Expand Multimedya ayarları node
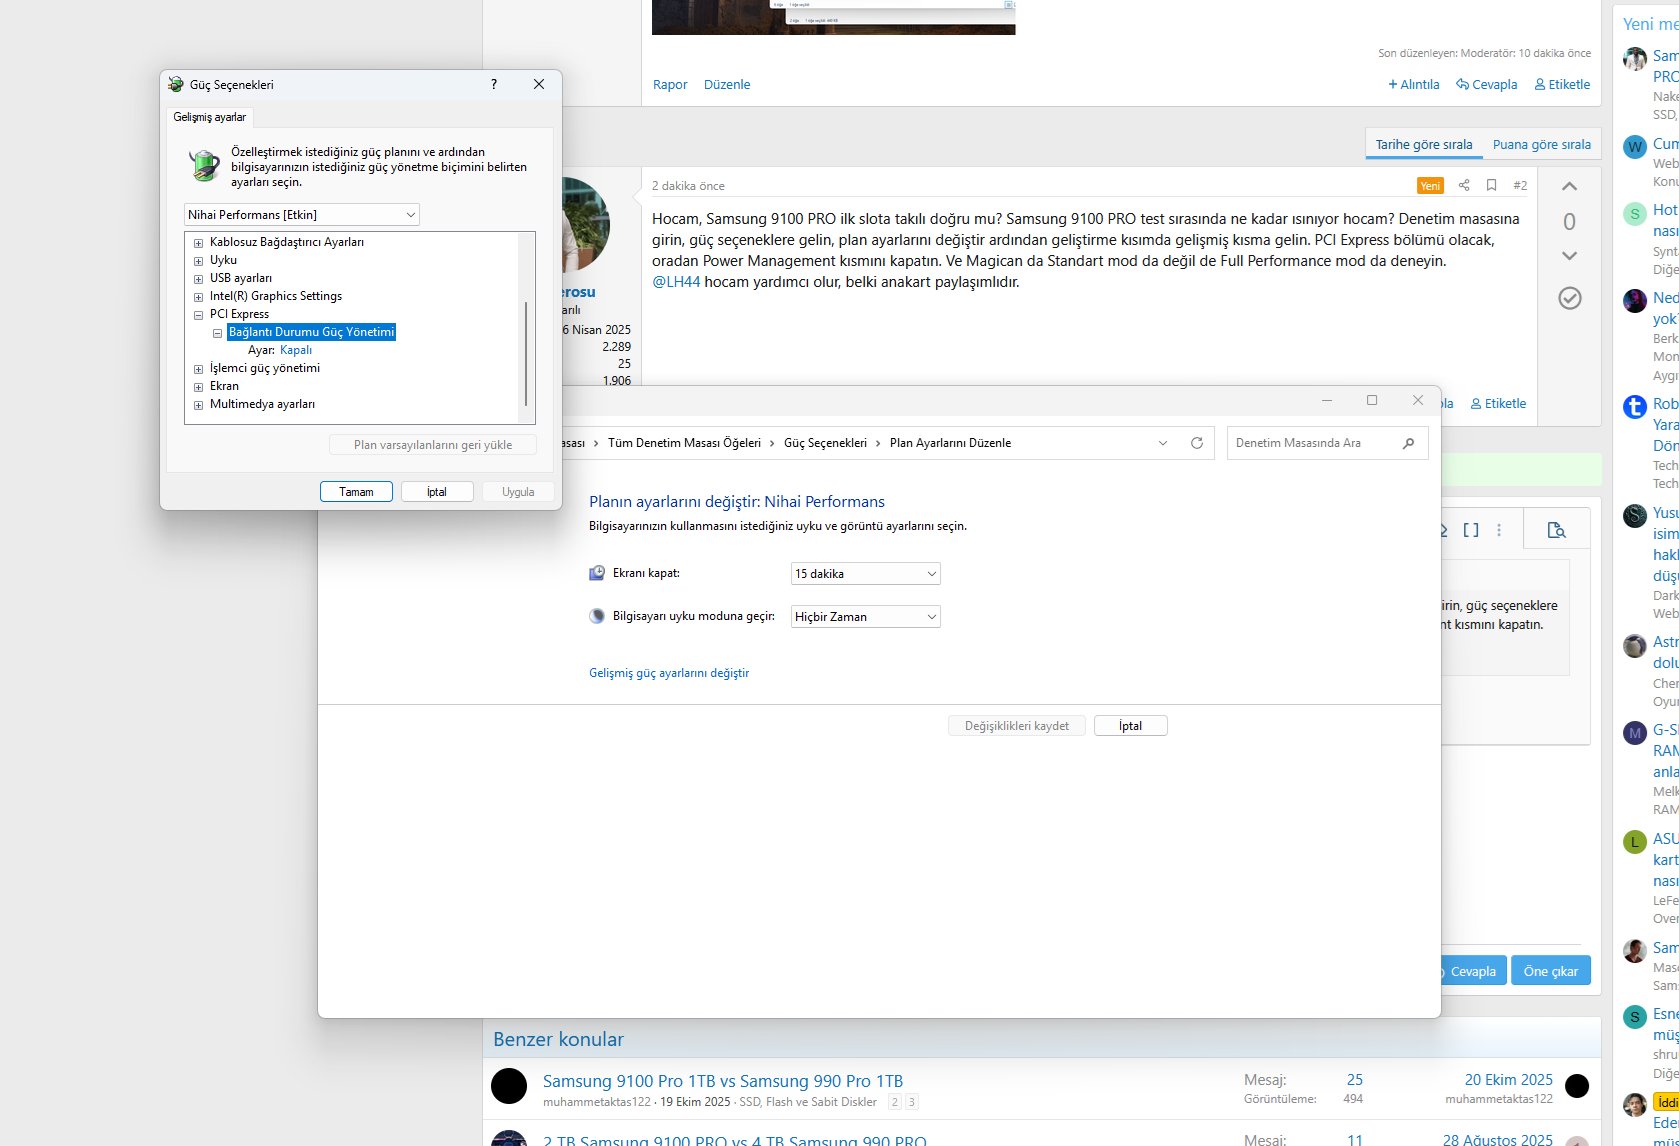Screen dimensions: 1679x1146 (x=198, y=405)
